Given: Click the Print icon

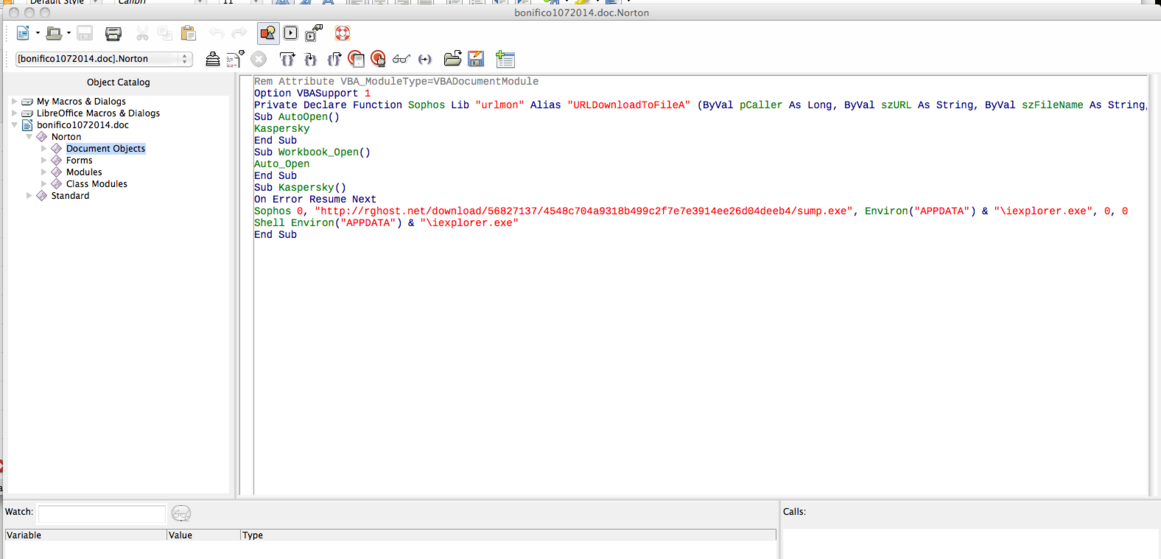Looking at the screenshot, I should [x=113, y=33].
